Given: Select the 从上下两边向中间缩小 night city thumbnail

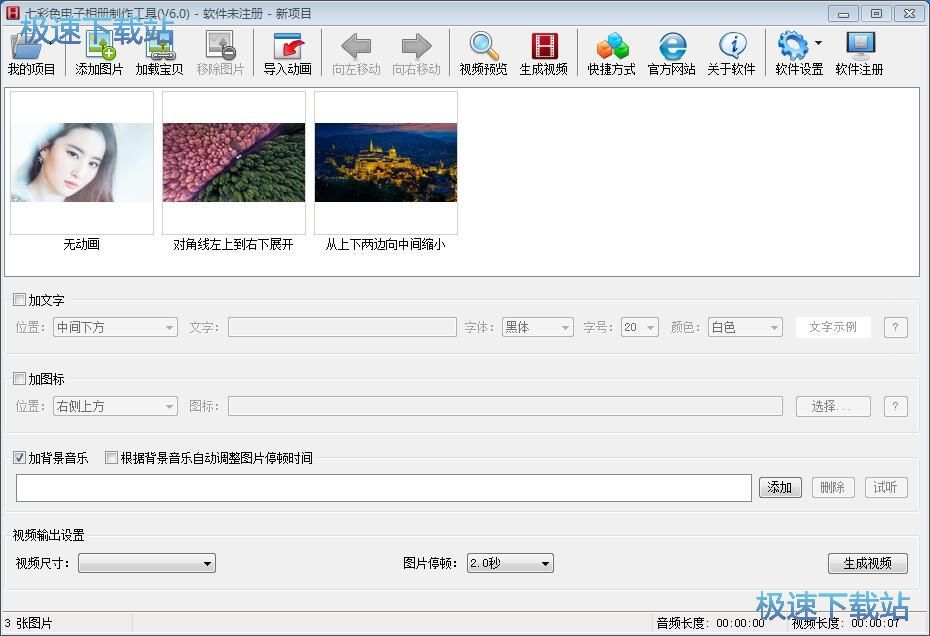Looking at the screenshot, I should (386, 163).
